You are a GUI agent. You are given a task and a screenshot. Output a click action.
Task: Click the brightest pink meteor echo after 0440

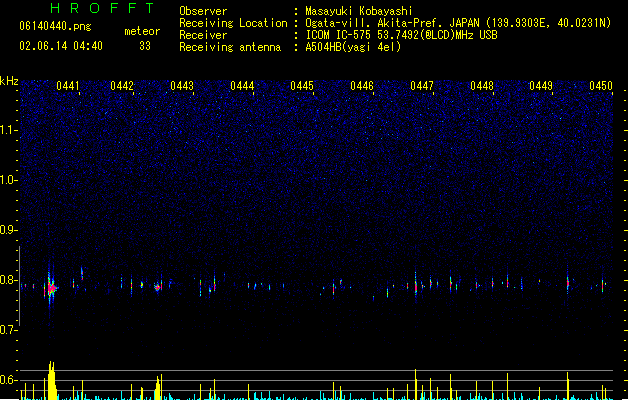pyautogui.click(x=51, y=288)
